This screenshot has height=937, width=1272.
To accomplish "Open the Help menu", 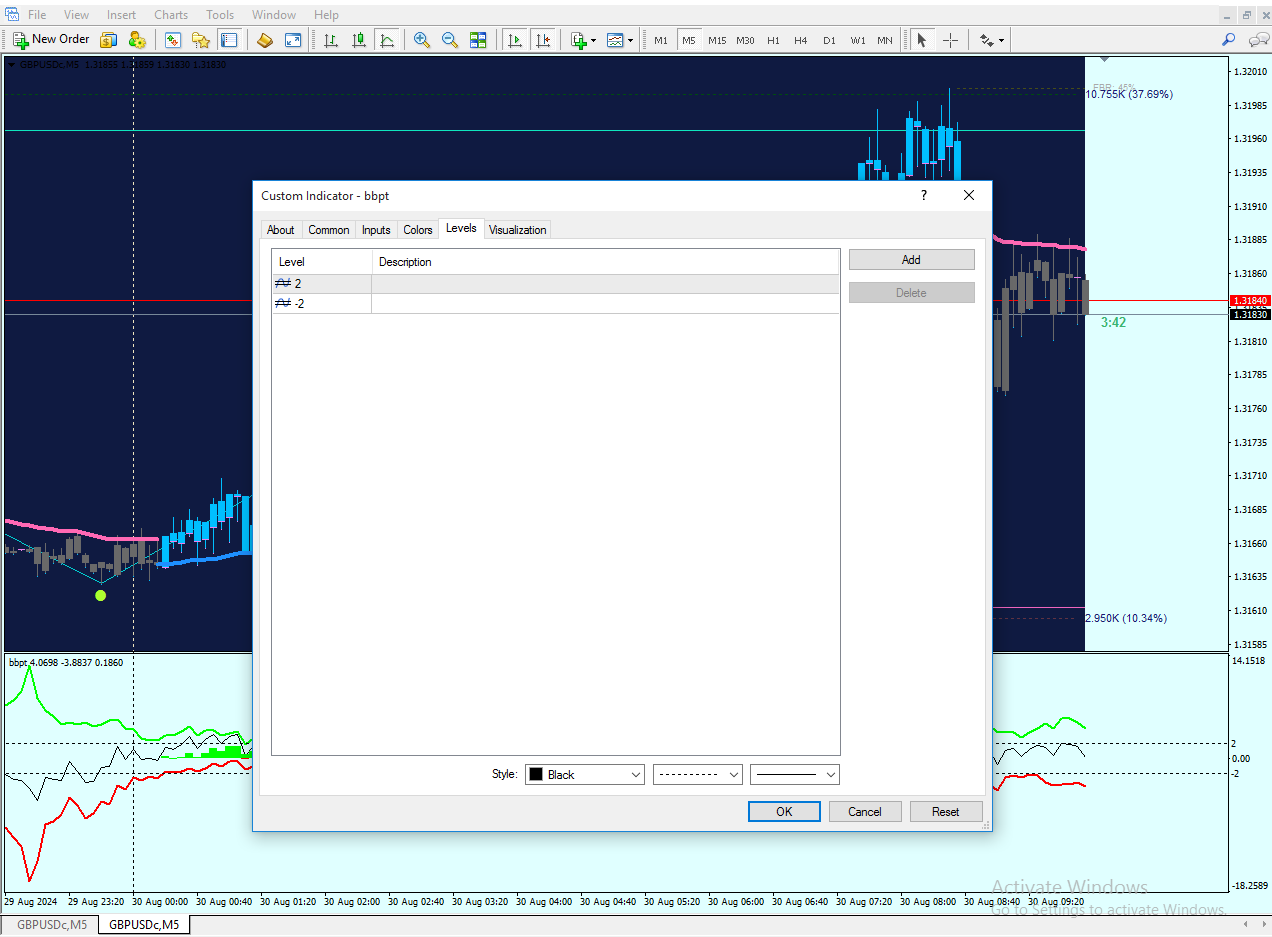I will point(326,15).
